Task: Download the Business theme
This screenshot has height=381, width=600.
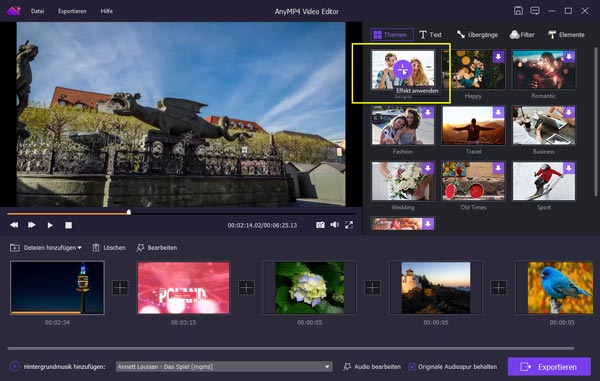Action: coord(569,112)
